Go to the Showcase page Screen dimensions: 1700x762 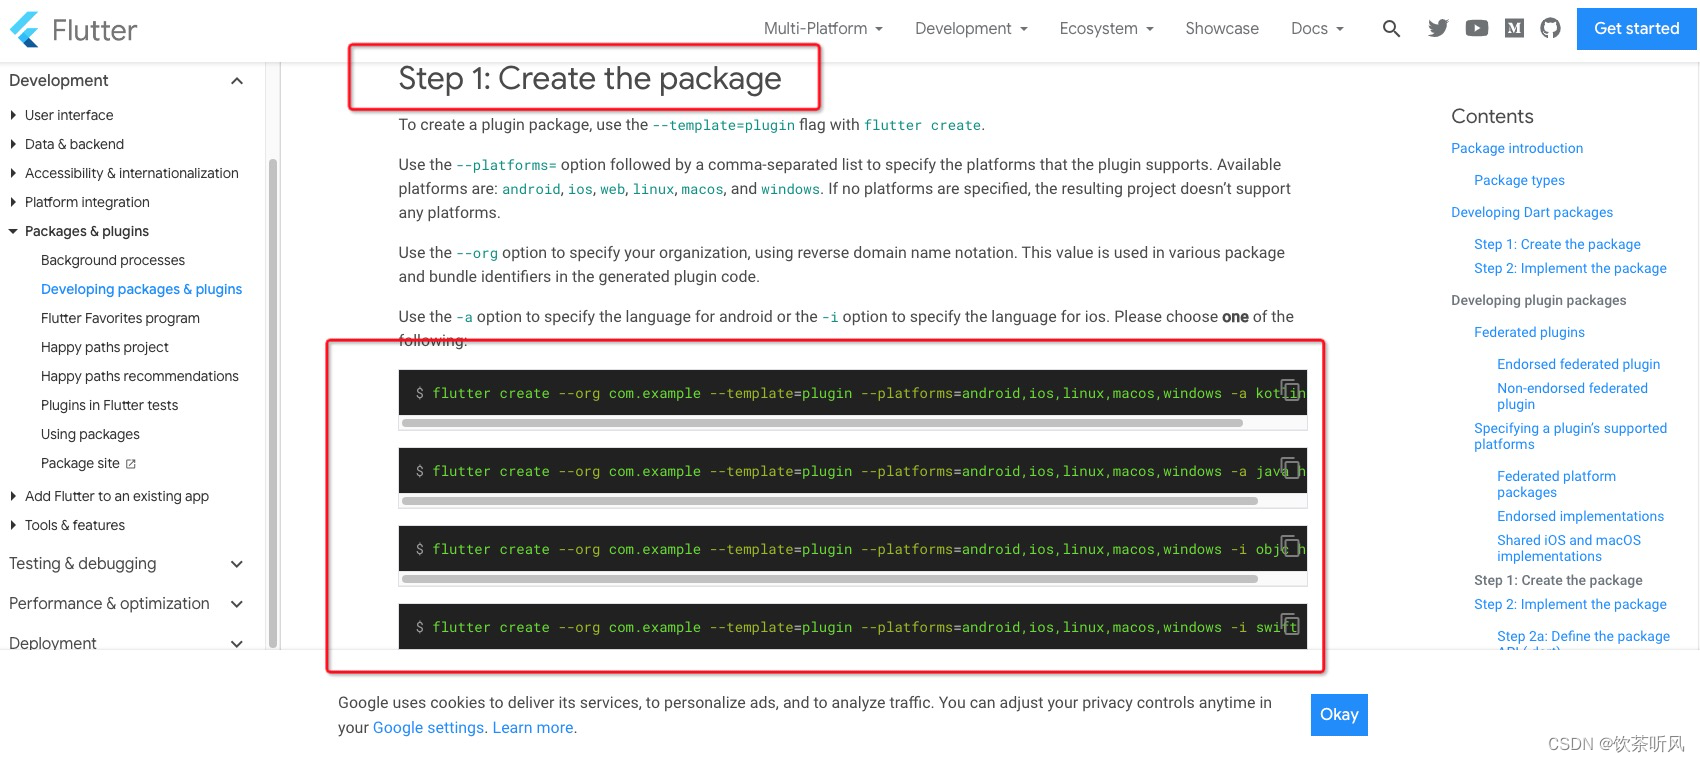coord(1222,29)
